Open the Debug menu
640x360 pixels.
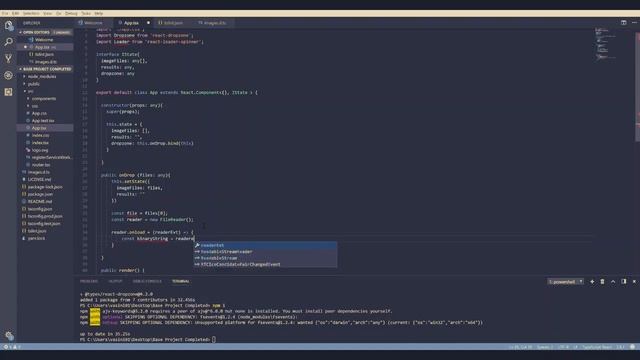coord(71,13)
